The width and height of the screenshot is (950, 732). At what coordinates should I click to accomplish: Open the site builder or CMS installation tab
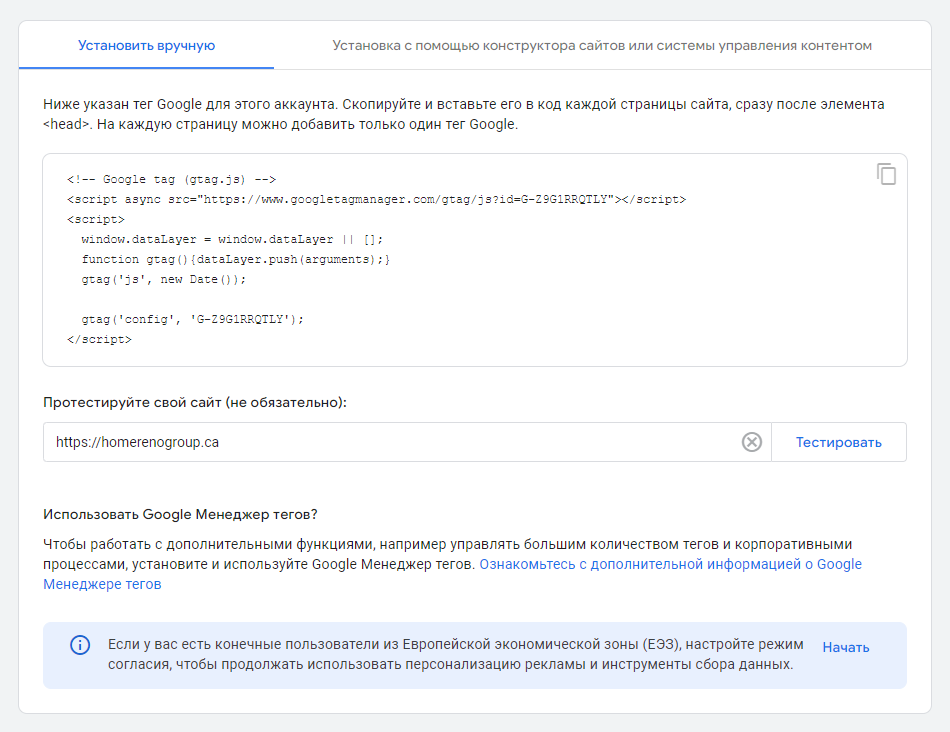click(x=602, y=45)
